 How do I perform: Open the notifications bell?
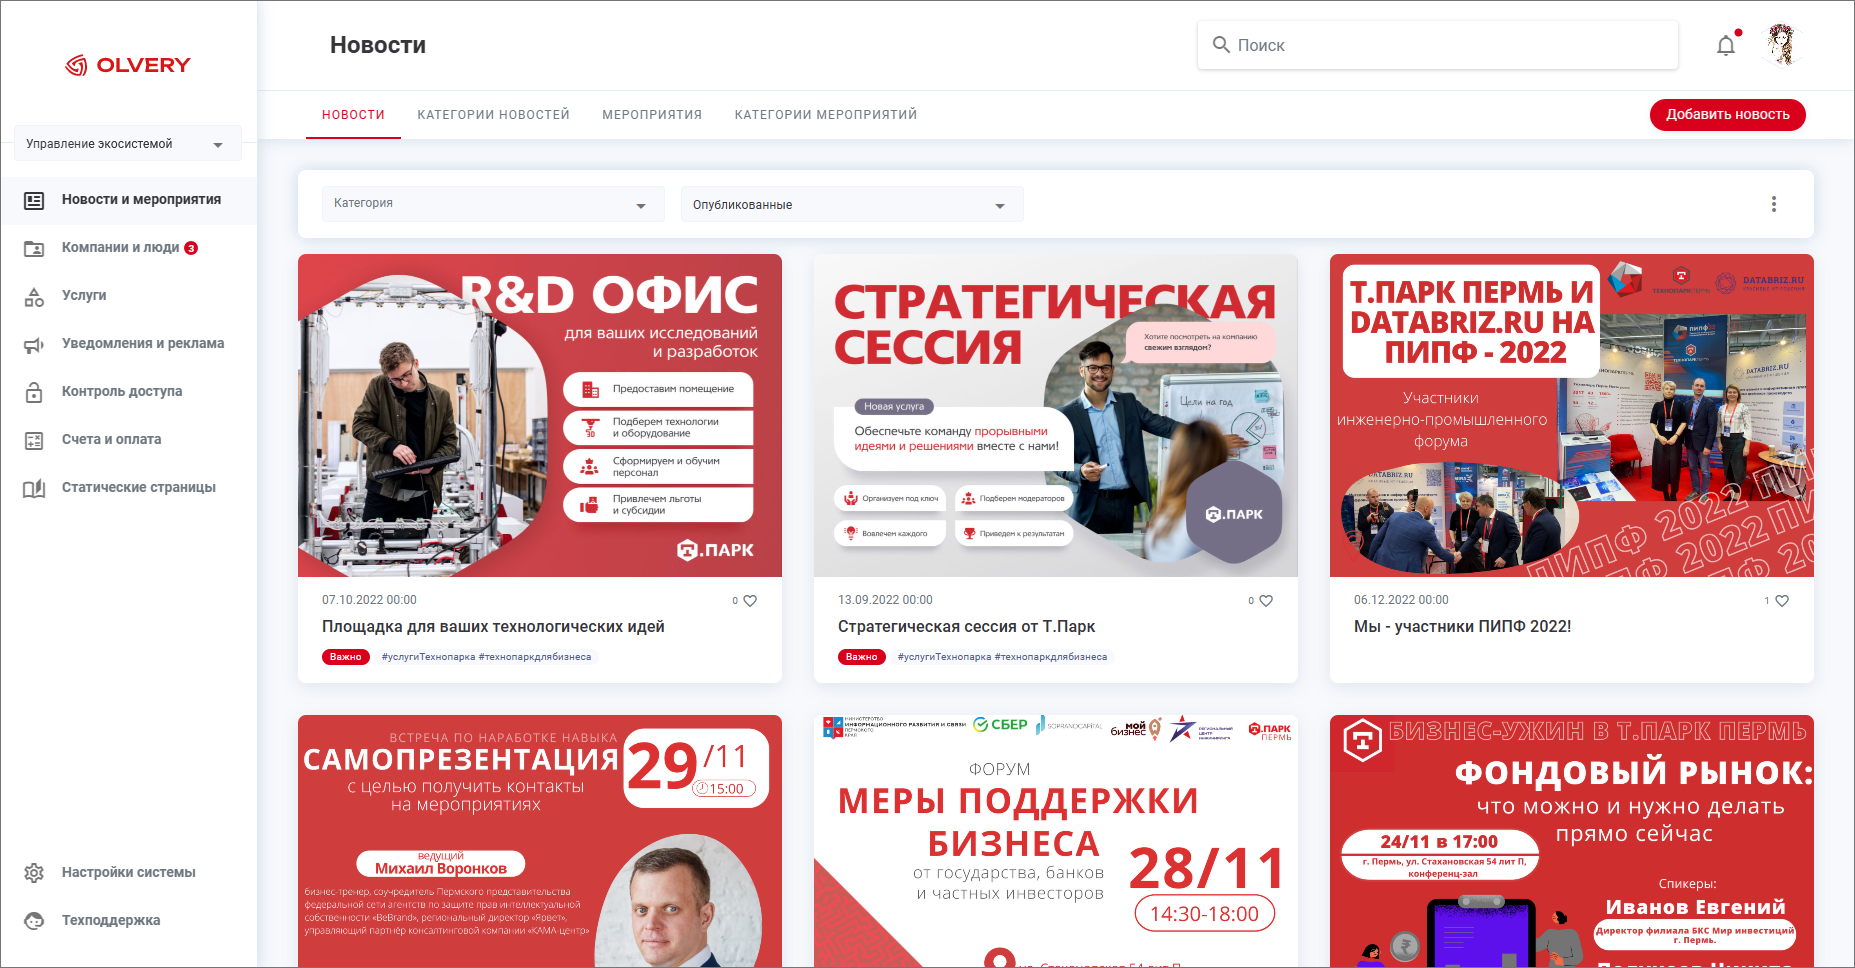(1726, 46)
